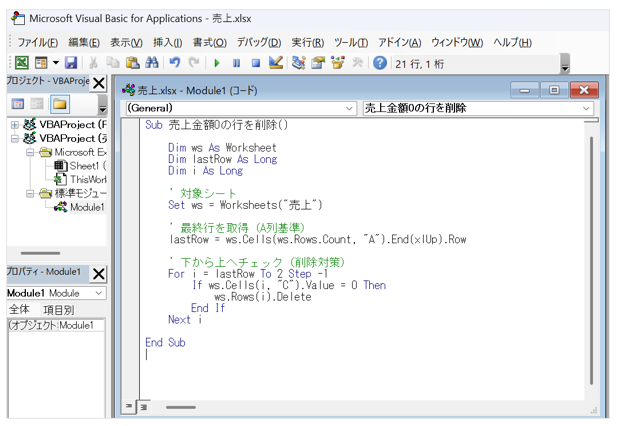Undo the last edit with blue arrow
Screen dimensions: 618x426
click(175, 63)
